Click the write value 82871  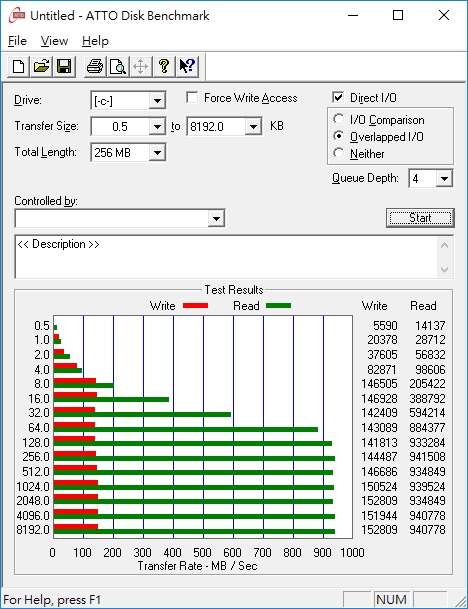point(382,369)
